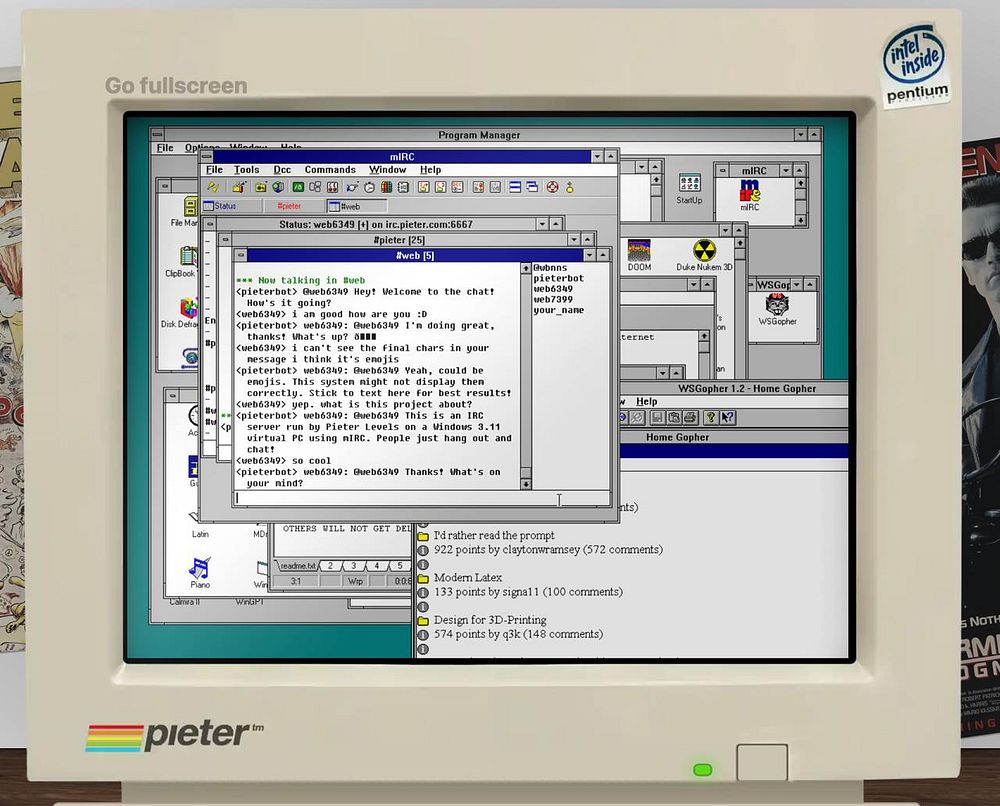Select the readme.txt tab
The image size is (1000, 806).
(297, 566)
